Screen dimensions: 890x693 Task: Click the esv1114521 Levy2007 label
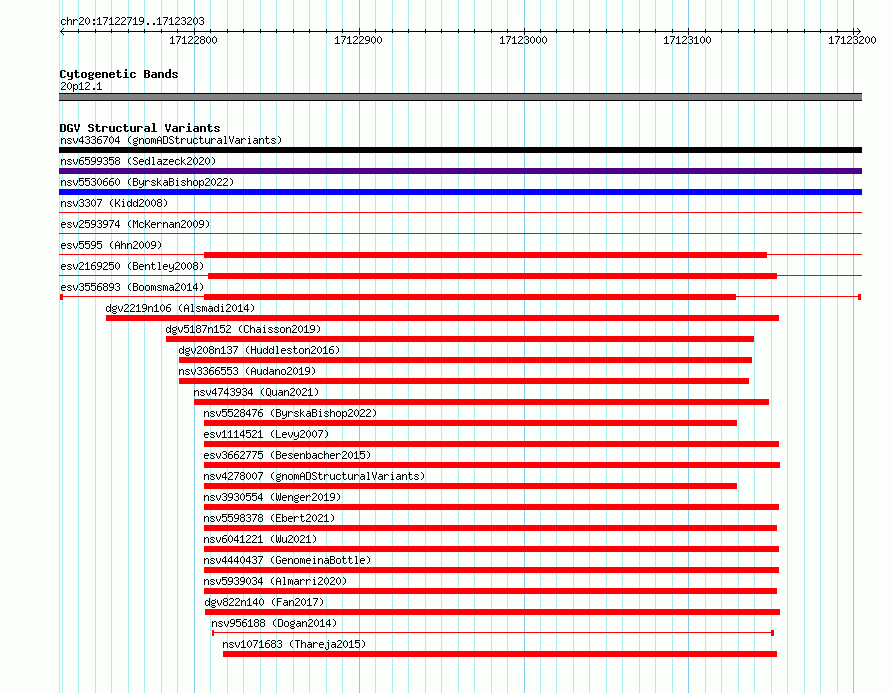pyautogui.click(x=266, y=434)
